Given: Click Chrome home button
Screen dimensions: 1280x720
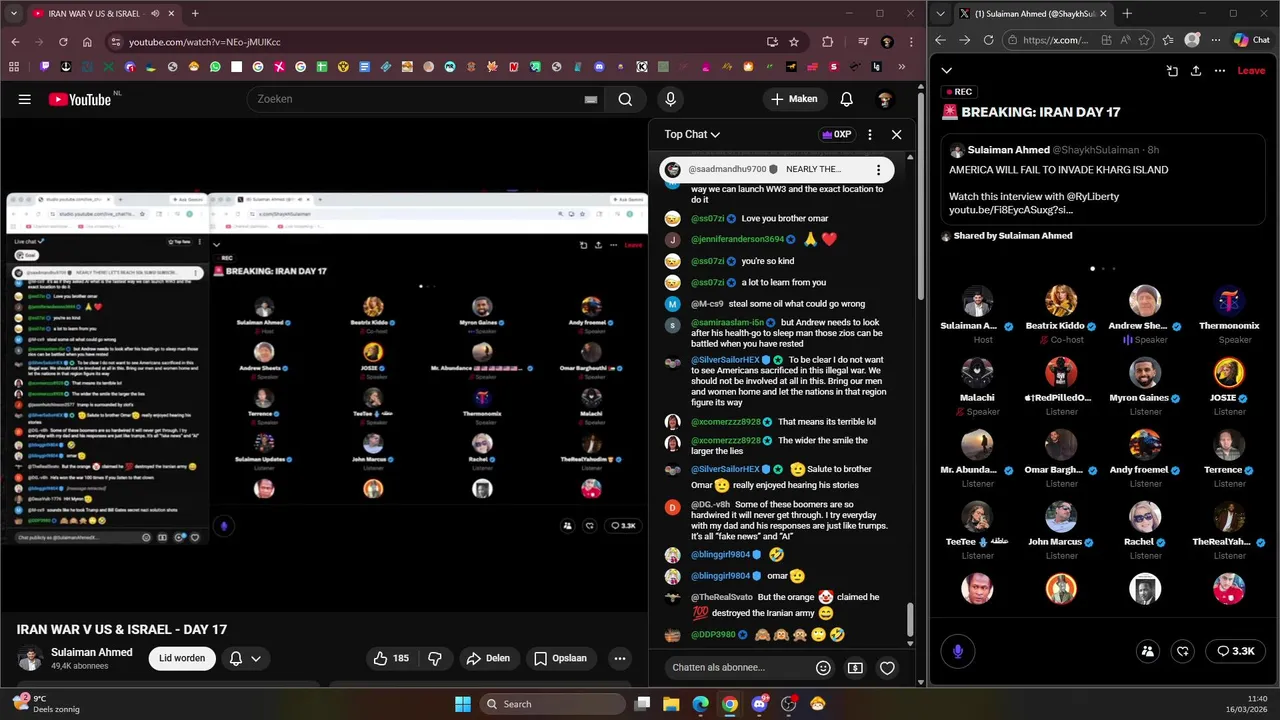Looking at the screenshot, I should 87,42.
